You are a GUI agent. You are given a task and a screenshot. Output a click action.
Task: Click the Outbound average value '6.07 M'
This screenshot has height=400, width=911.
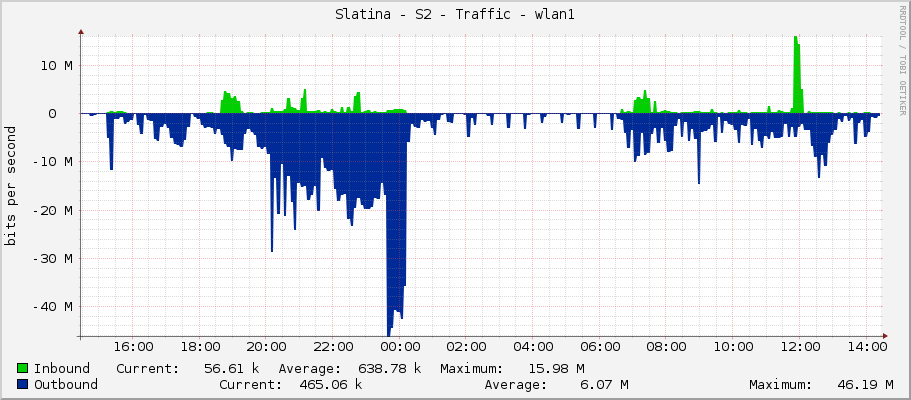pyautogui.click(x=604, y=384)
